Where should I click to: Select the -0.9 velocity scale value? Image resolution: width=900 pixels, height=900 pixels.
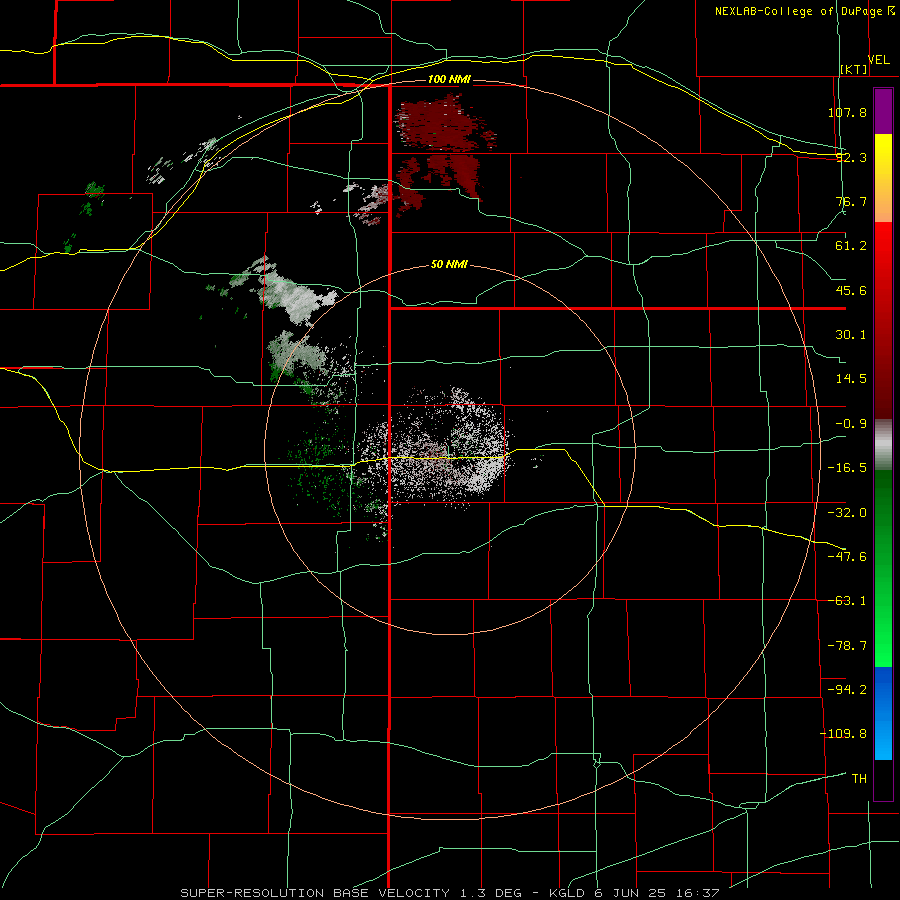coord(851,424)
